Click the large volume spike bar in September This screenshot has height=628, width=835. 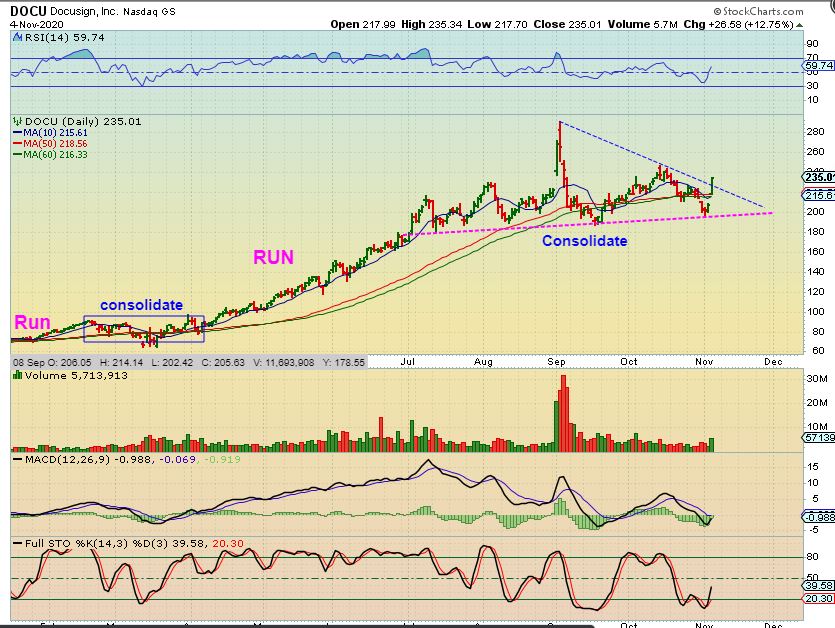[x=563, y=413]
